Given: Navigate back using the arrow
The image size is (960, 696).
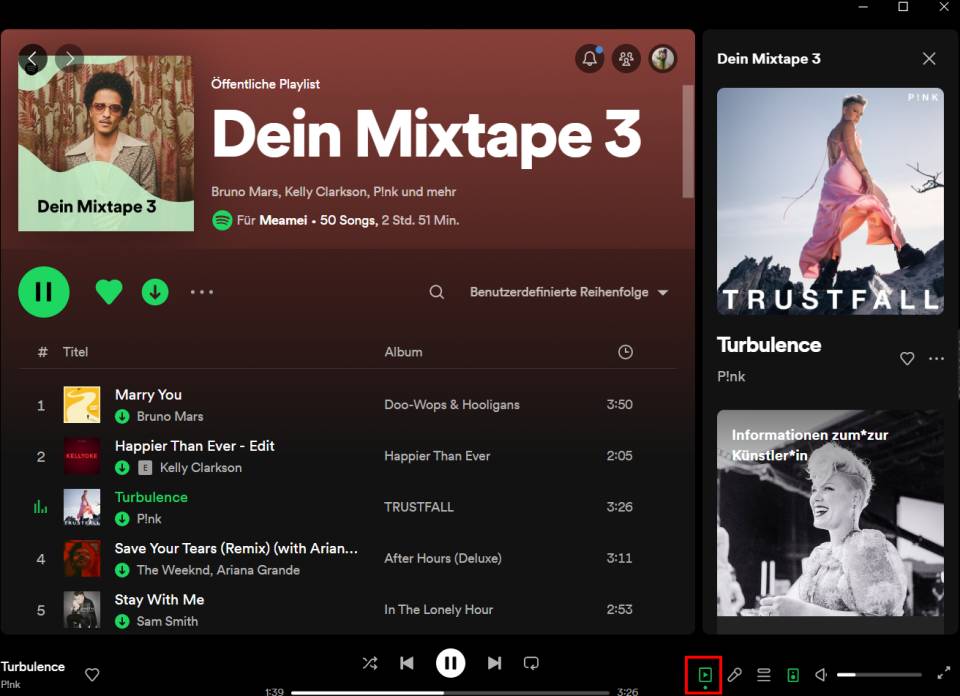Looking at the screenshot, I should [33, 59].
